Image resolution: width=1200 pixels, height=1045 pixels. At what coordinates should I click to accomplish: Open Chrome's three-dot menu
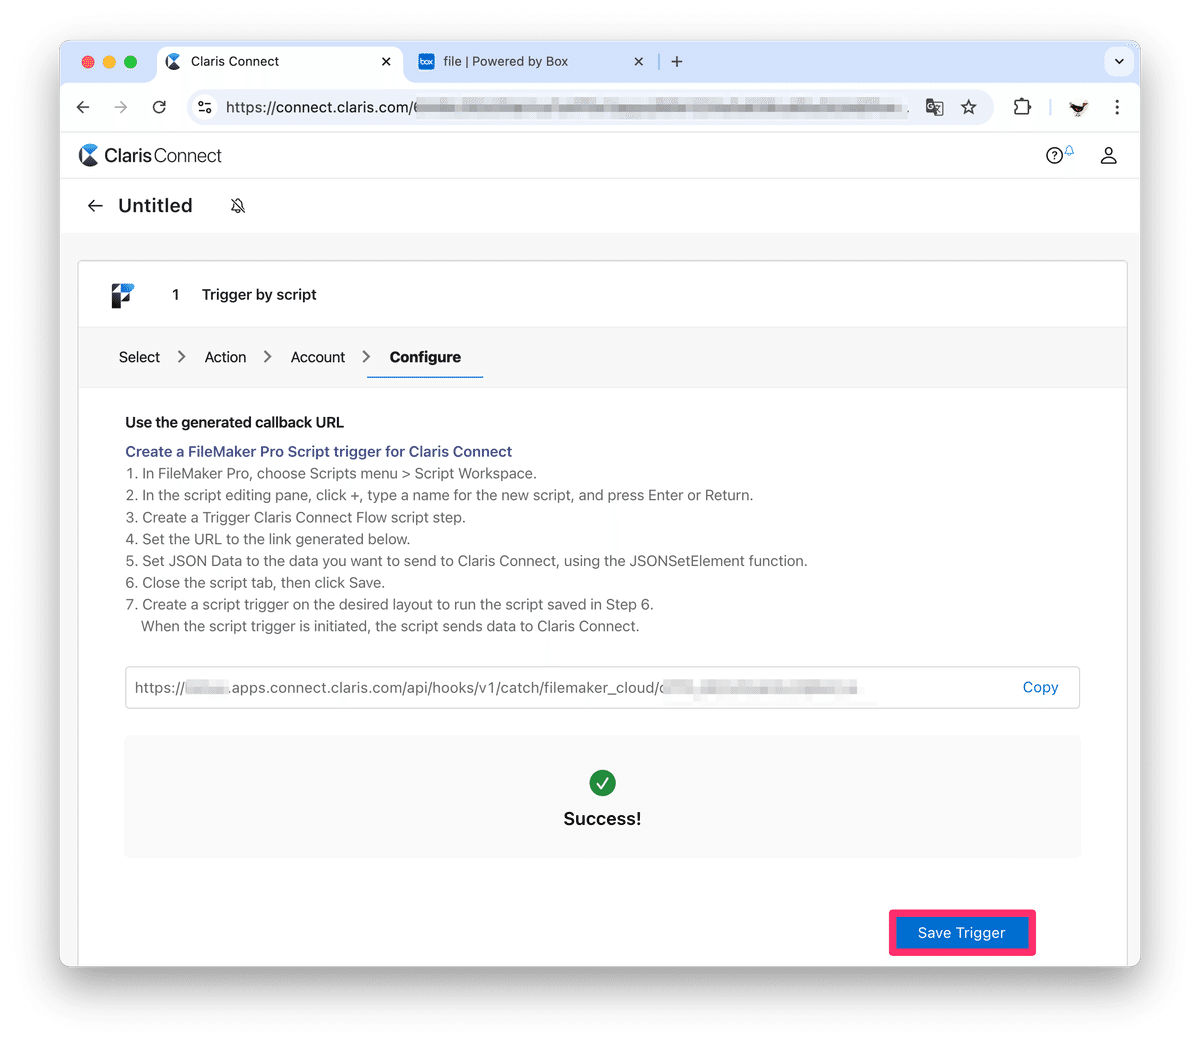tap(1117, 107)
